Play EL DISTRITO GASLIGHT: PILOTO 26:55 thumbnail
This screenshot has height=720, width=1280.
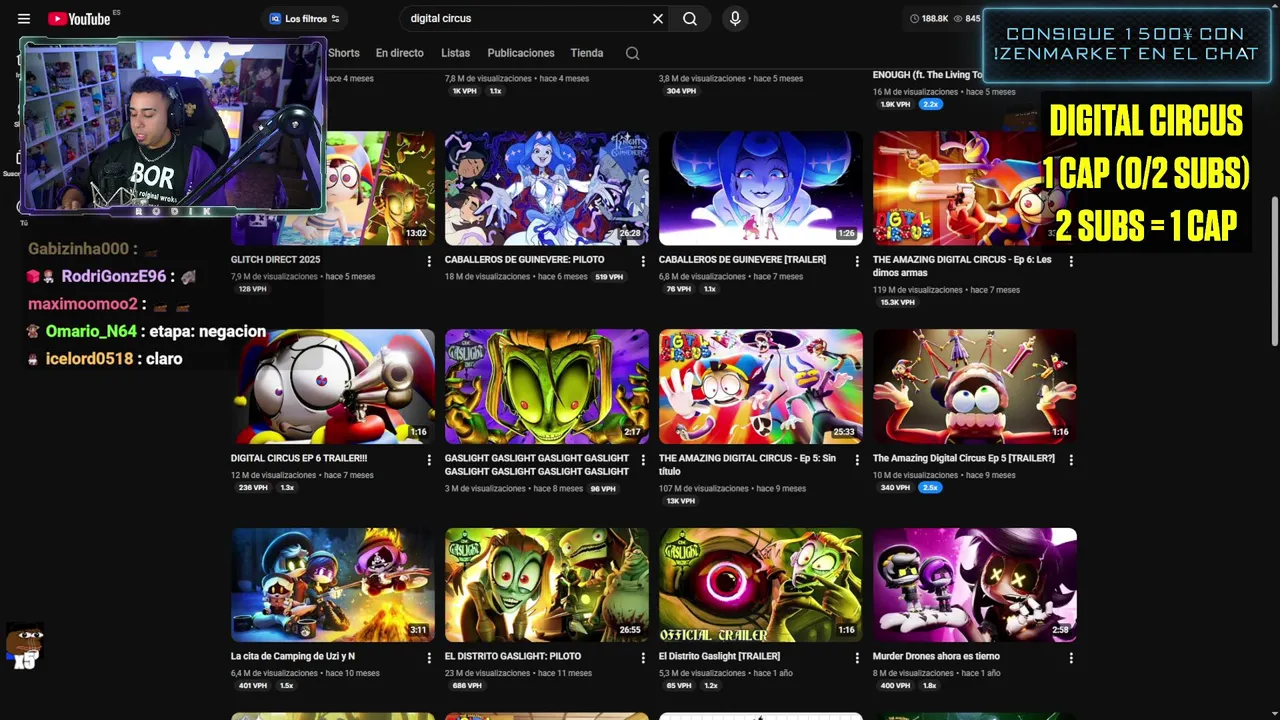pyautogui.click(x=547, y=585)
